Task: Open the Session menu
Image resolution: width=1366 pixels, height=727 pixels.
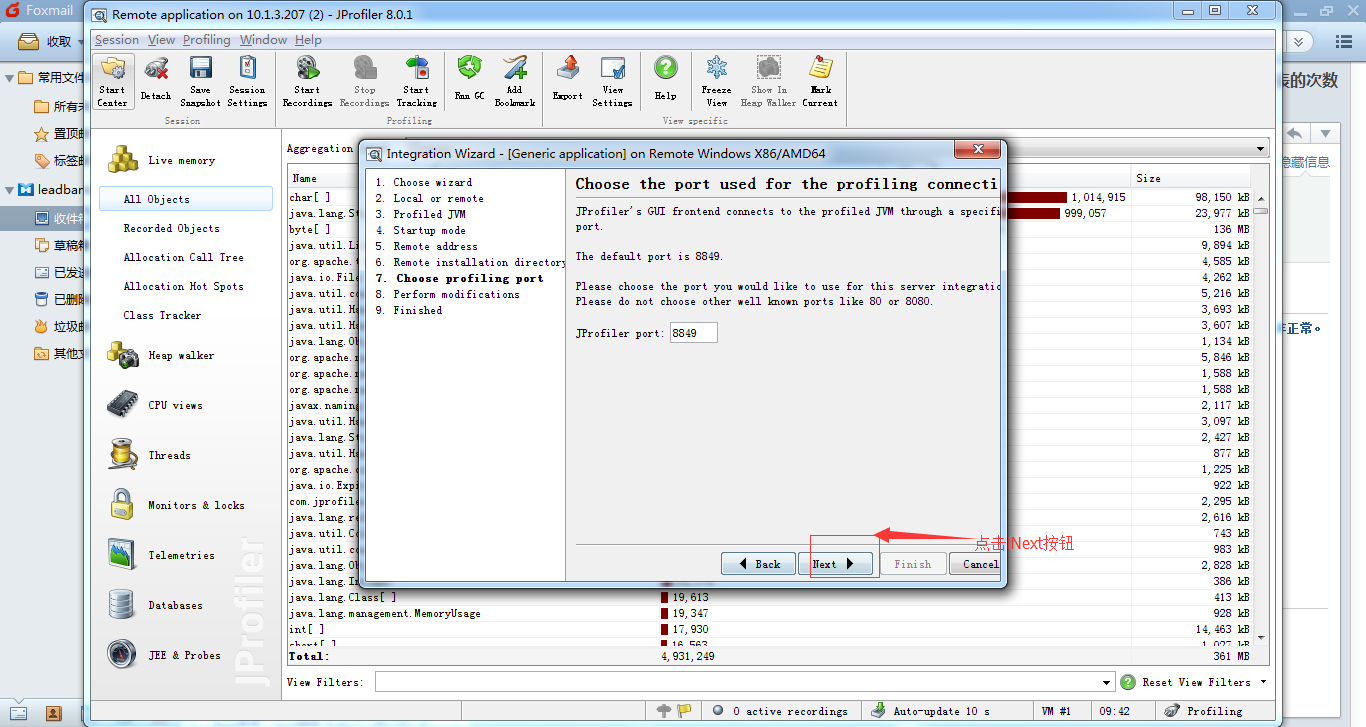Action: tap(116, 40)
